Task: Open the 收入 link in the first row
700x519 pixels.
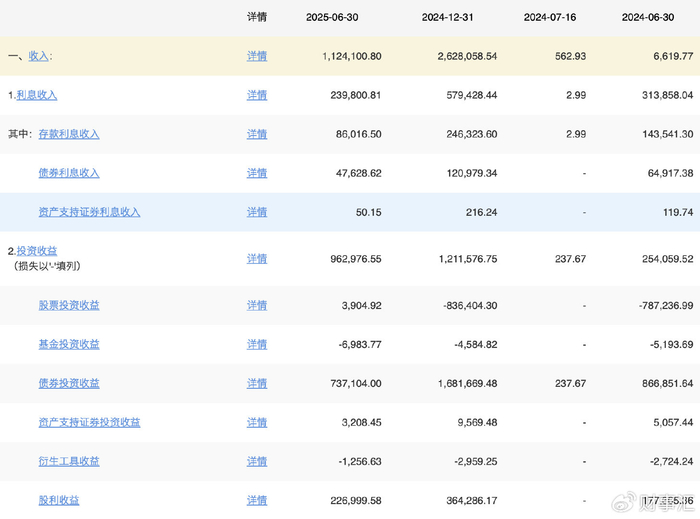Action: [39, 56]
